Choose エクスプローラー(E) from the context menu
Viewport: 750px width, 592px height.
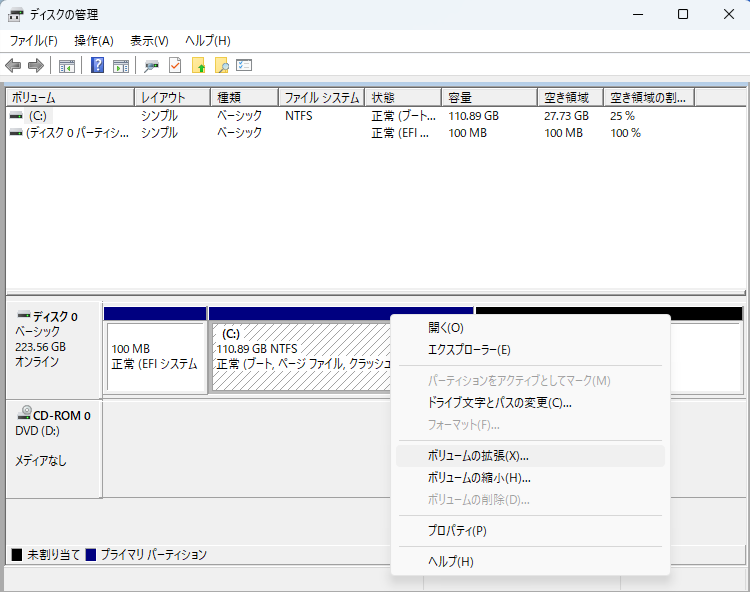[x=530, y=350]
